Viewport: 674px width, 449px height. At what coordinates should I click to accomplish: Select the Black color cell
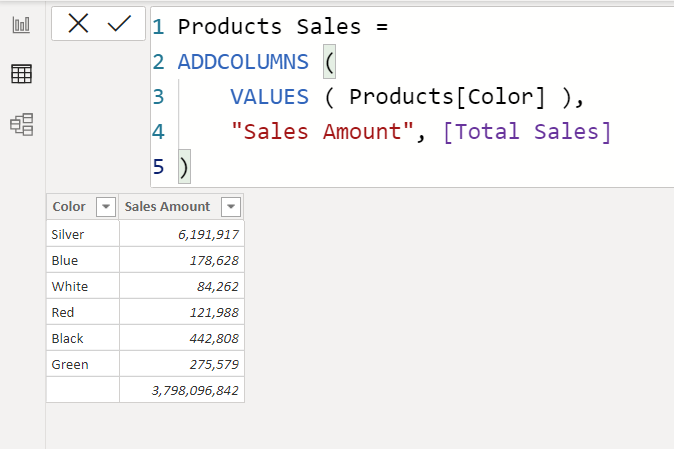click(x=83, y=338)
